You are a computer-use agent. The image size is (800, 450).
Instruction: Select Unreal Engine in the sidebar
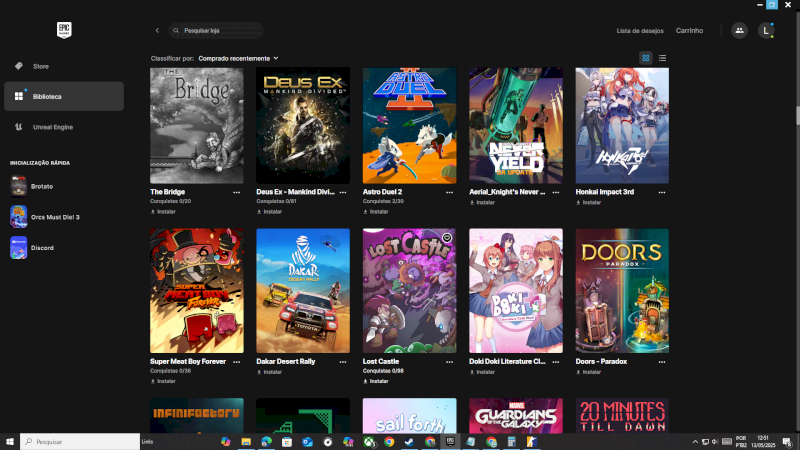[52, 127]
